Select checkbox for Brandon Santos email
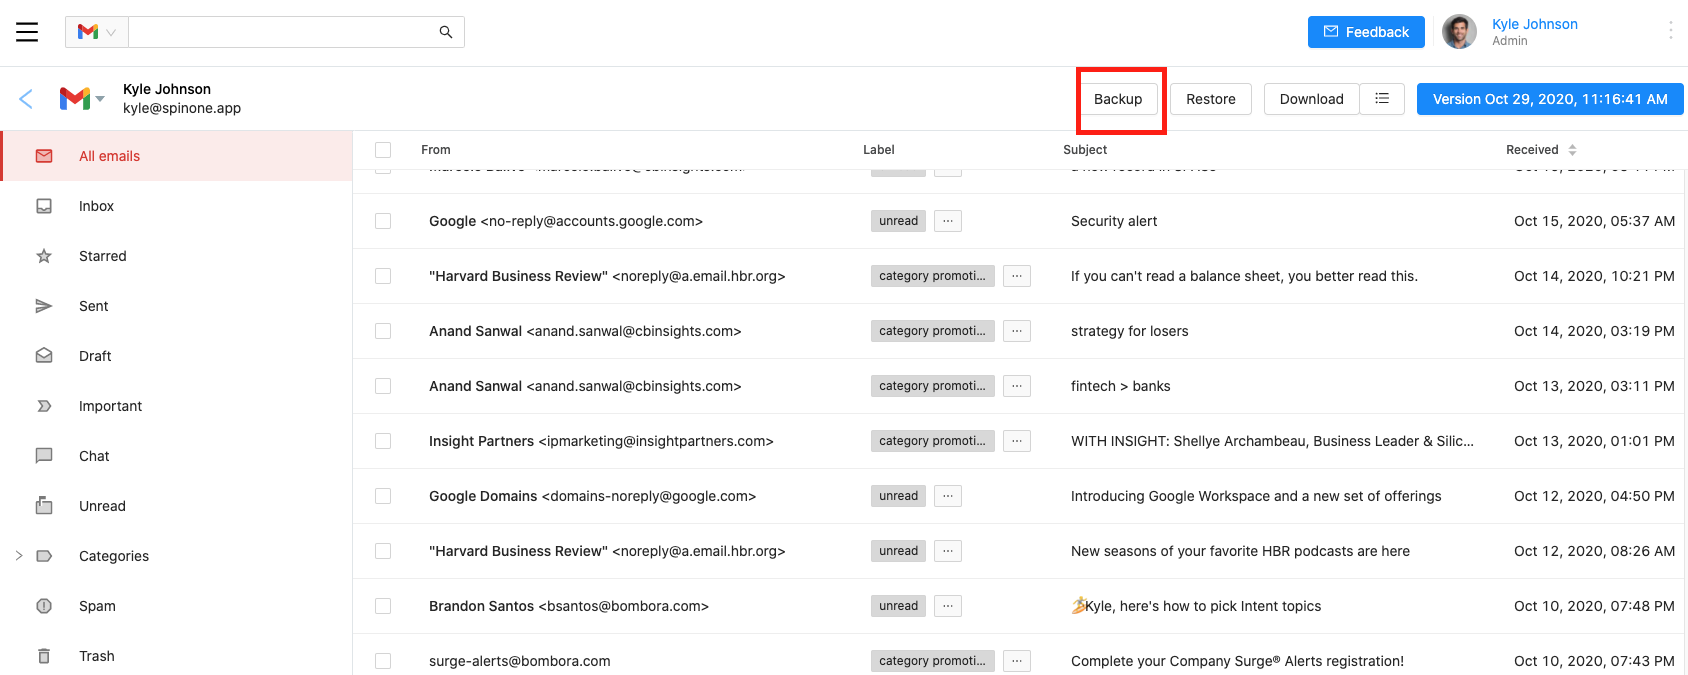The image size is (1688, 675). coord(383,606)
